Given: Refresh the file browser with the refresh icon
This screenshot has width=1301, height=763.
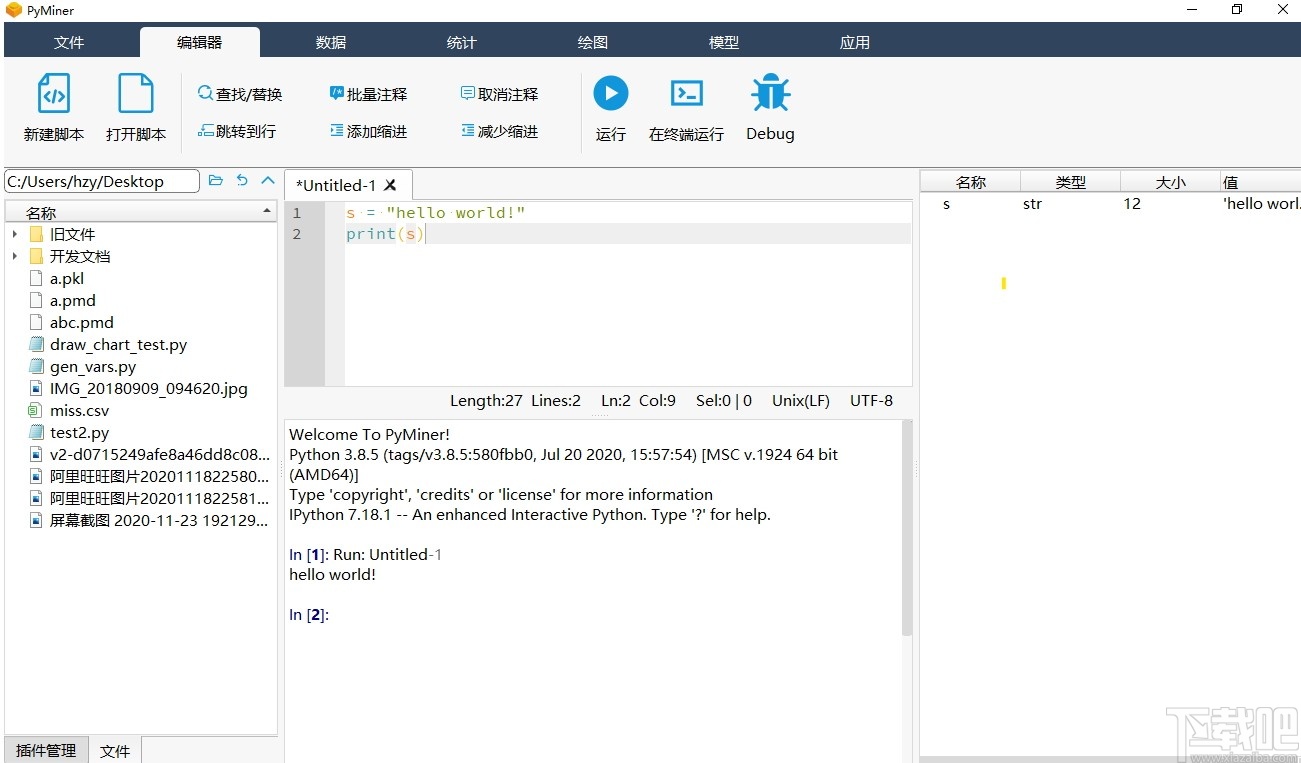Looking at the screenshot, I should tap(242, 181).
